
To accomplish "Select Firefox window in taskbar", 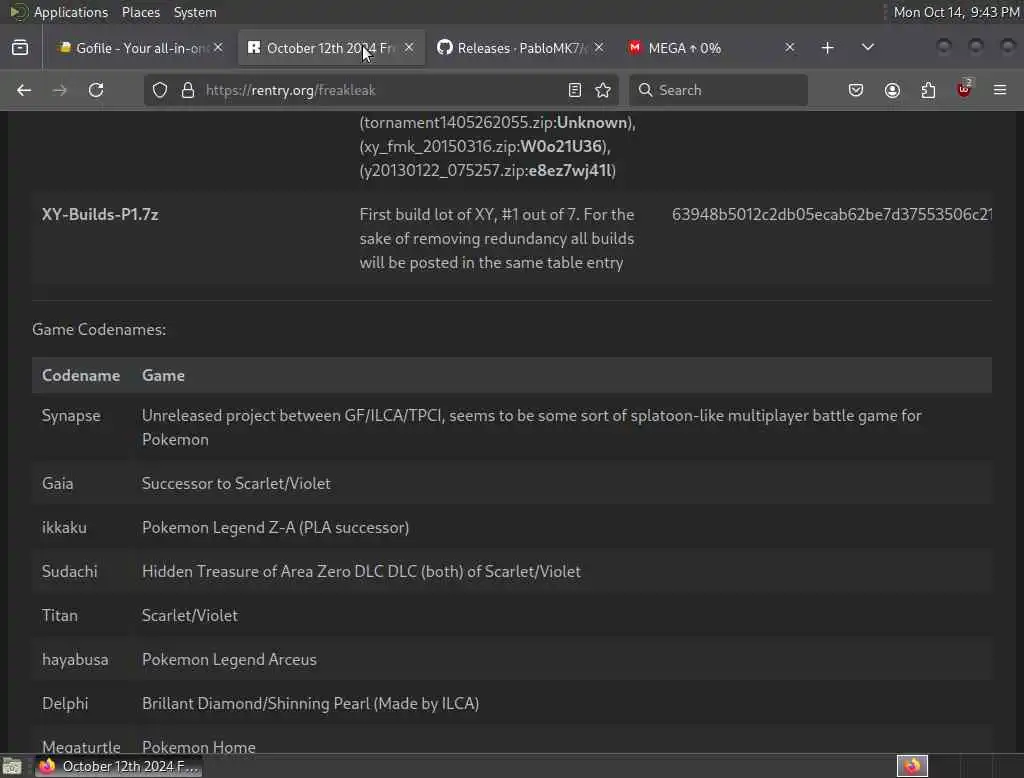I will [118, 766].
